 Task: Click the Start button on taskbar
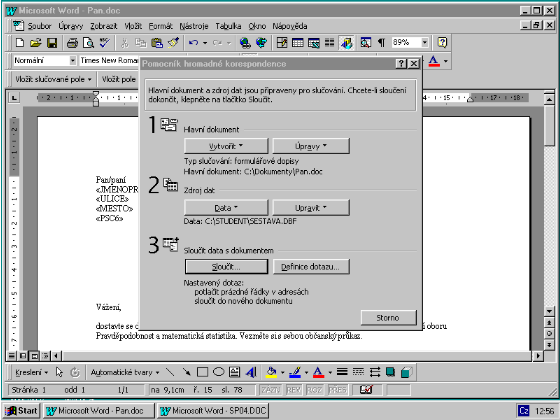coord(21,411)
